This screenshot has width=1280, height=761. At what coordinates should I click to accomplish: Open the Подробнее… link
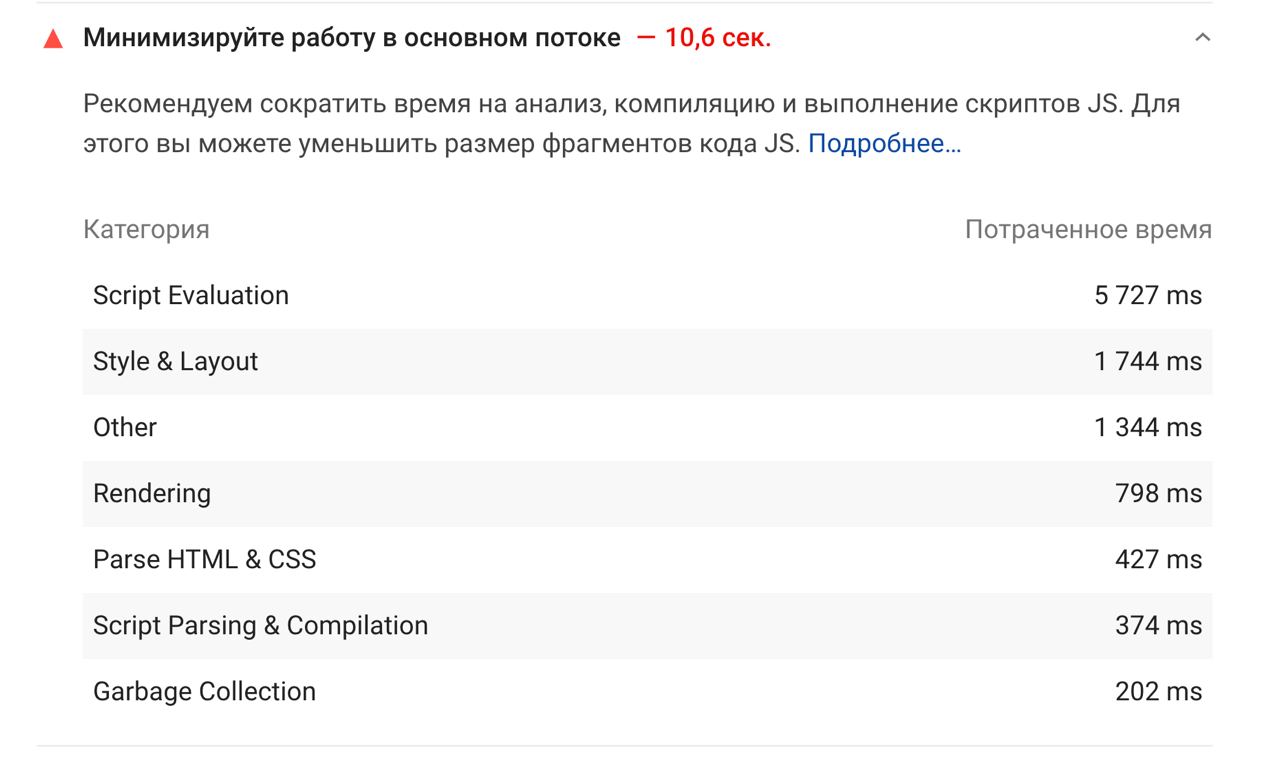pyautogui.click(x=884, y=144)
